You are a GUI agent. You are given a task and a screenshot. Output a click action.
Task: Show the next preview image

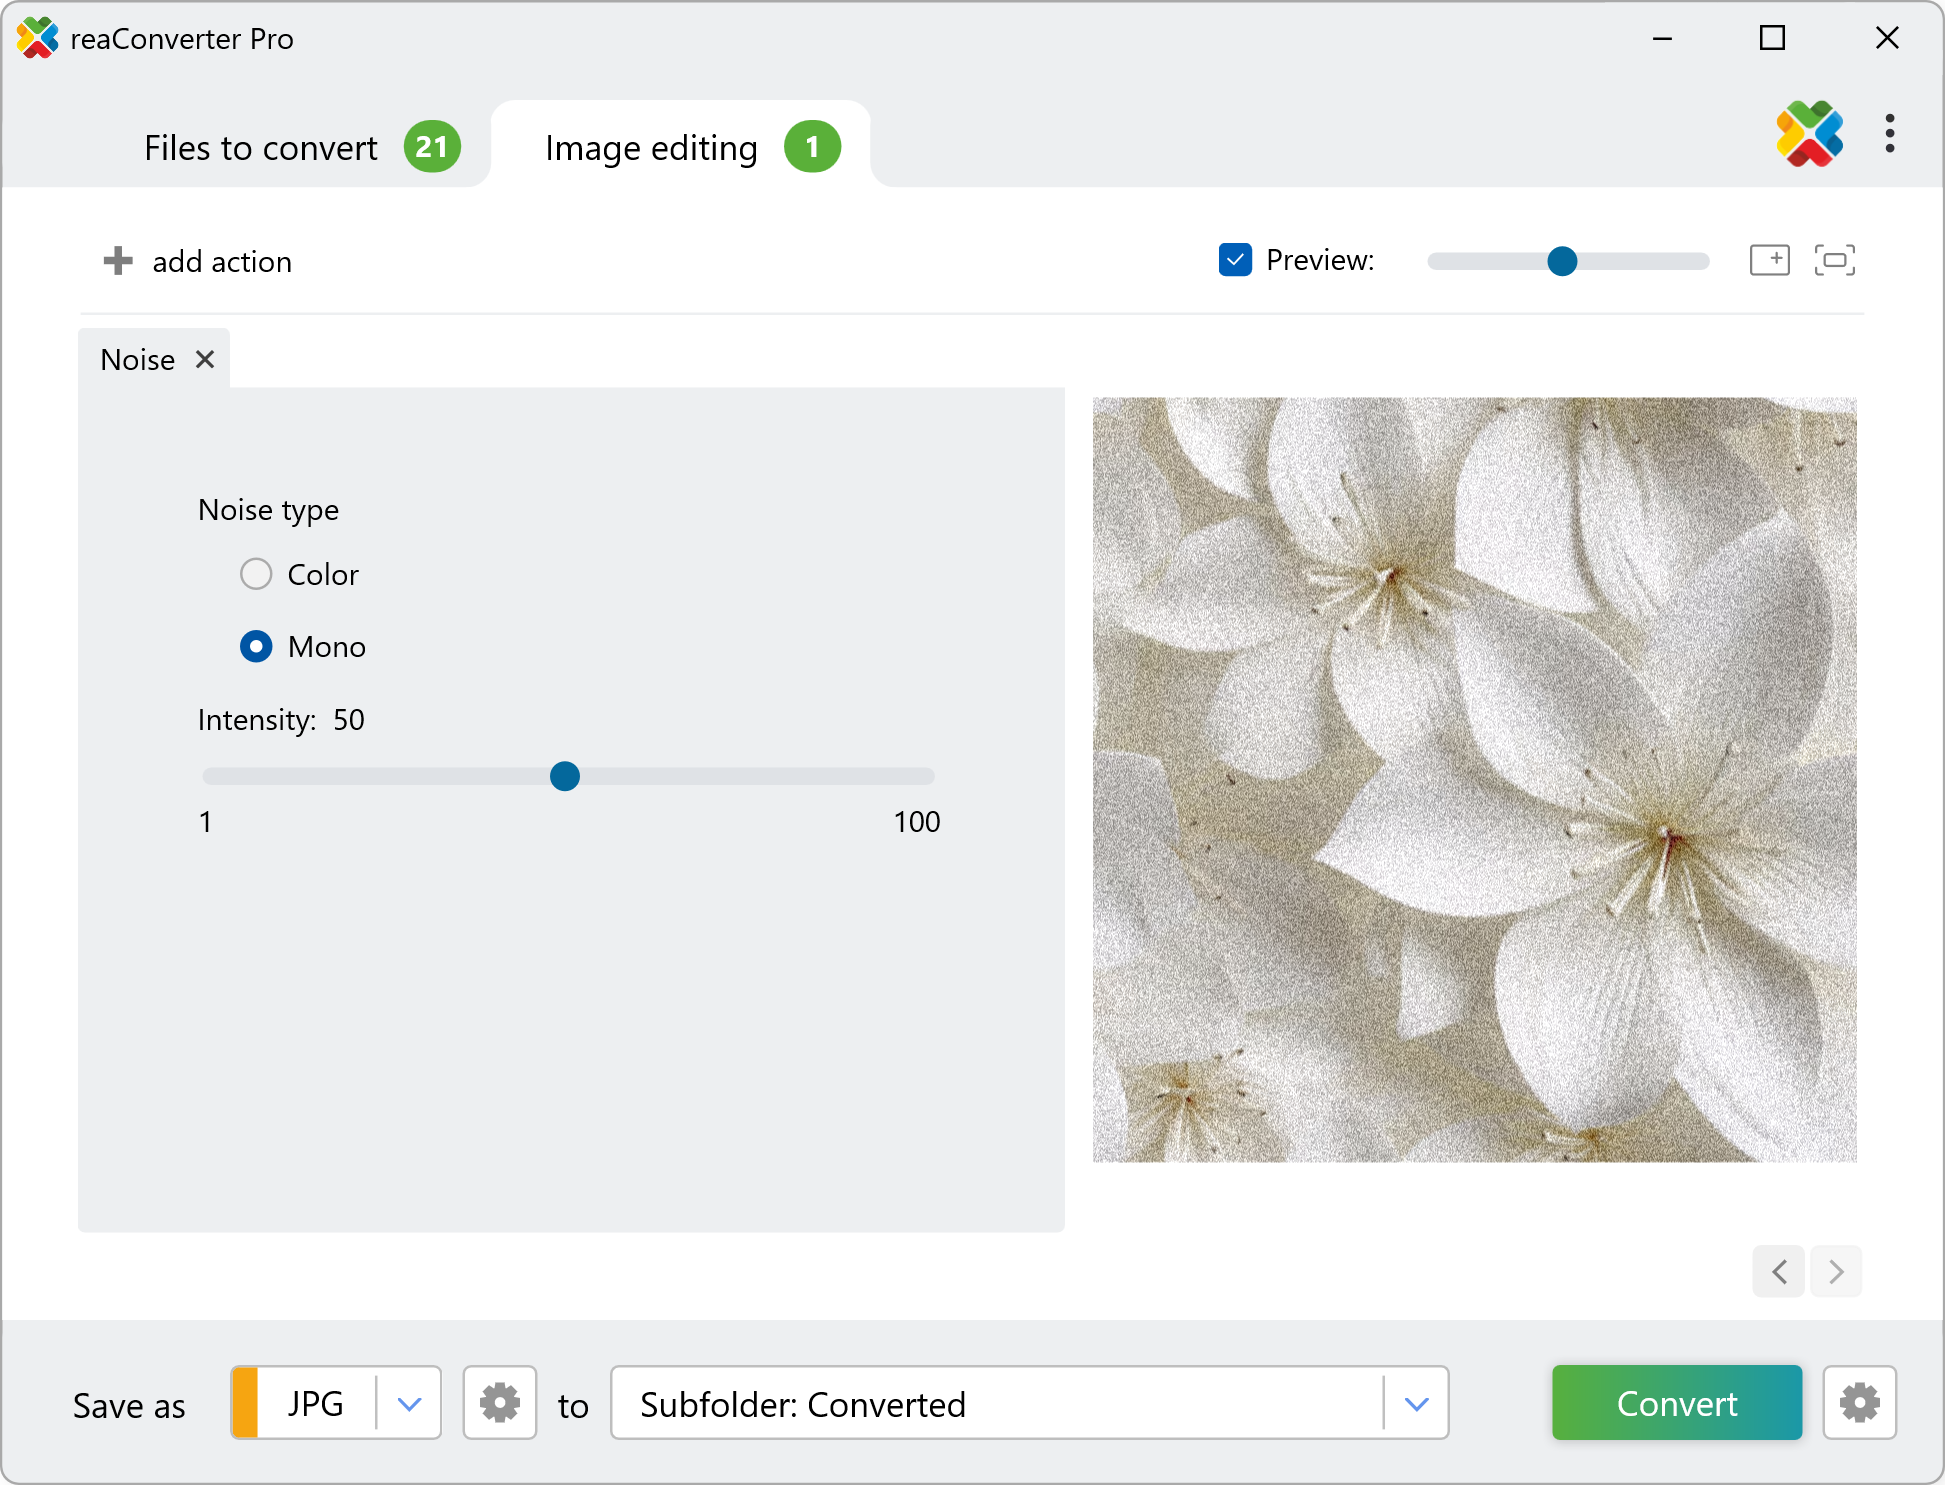(1836, 1272)
